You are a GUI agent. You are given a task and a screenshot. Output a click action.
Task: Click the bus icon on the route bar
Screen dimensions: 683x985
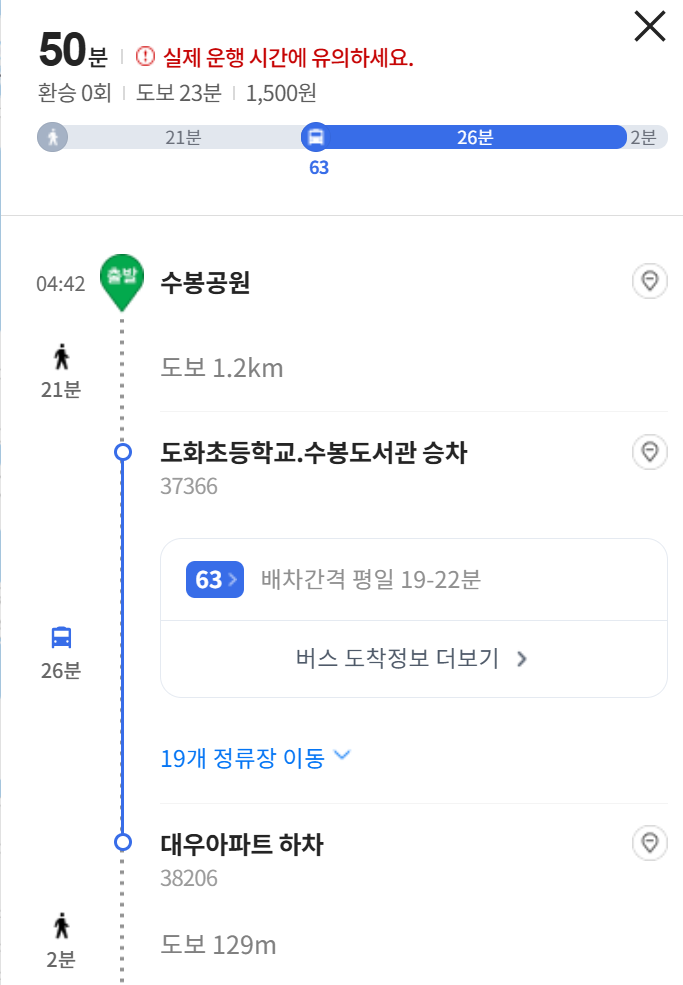click(315, 137)
